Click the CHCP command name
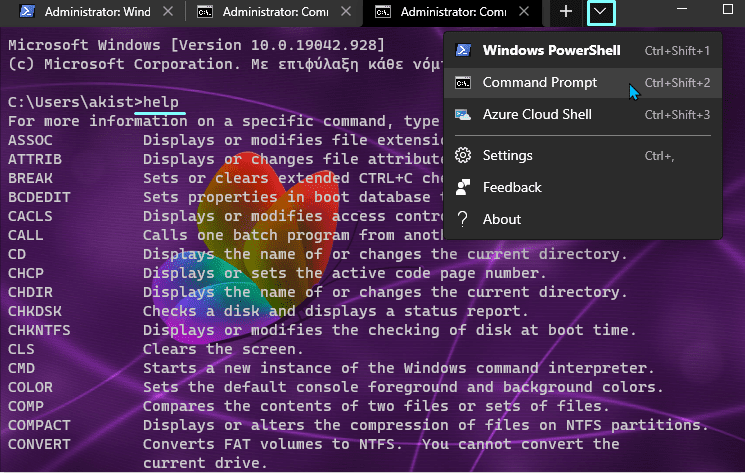 (26, 273)
